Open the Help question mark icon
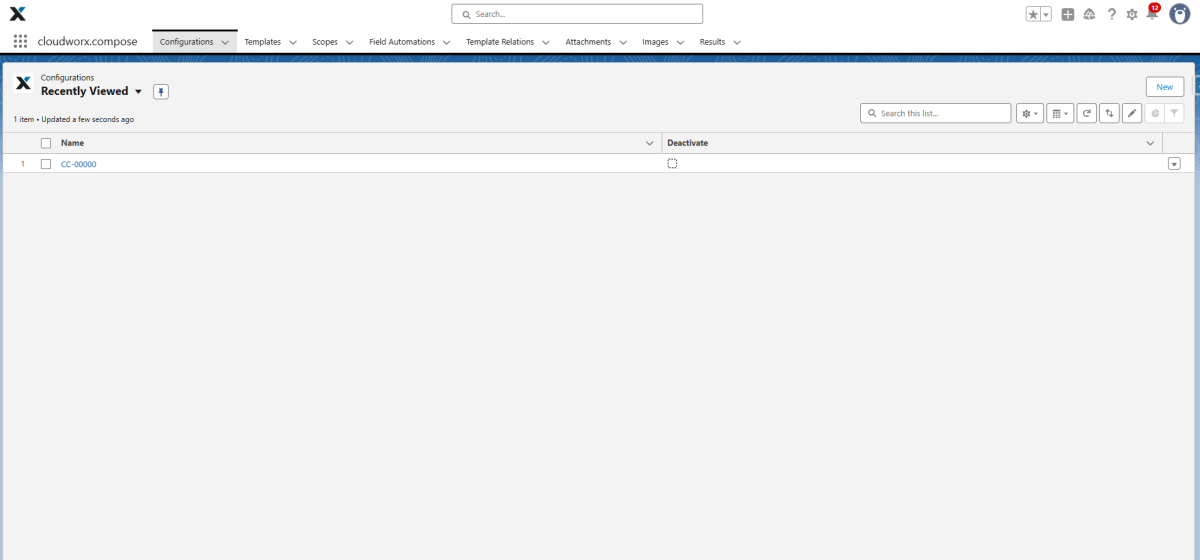 [1111, 14]
